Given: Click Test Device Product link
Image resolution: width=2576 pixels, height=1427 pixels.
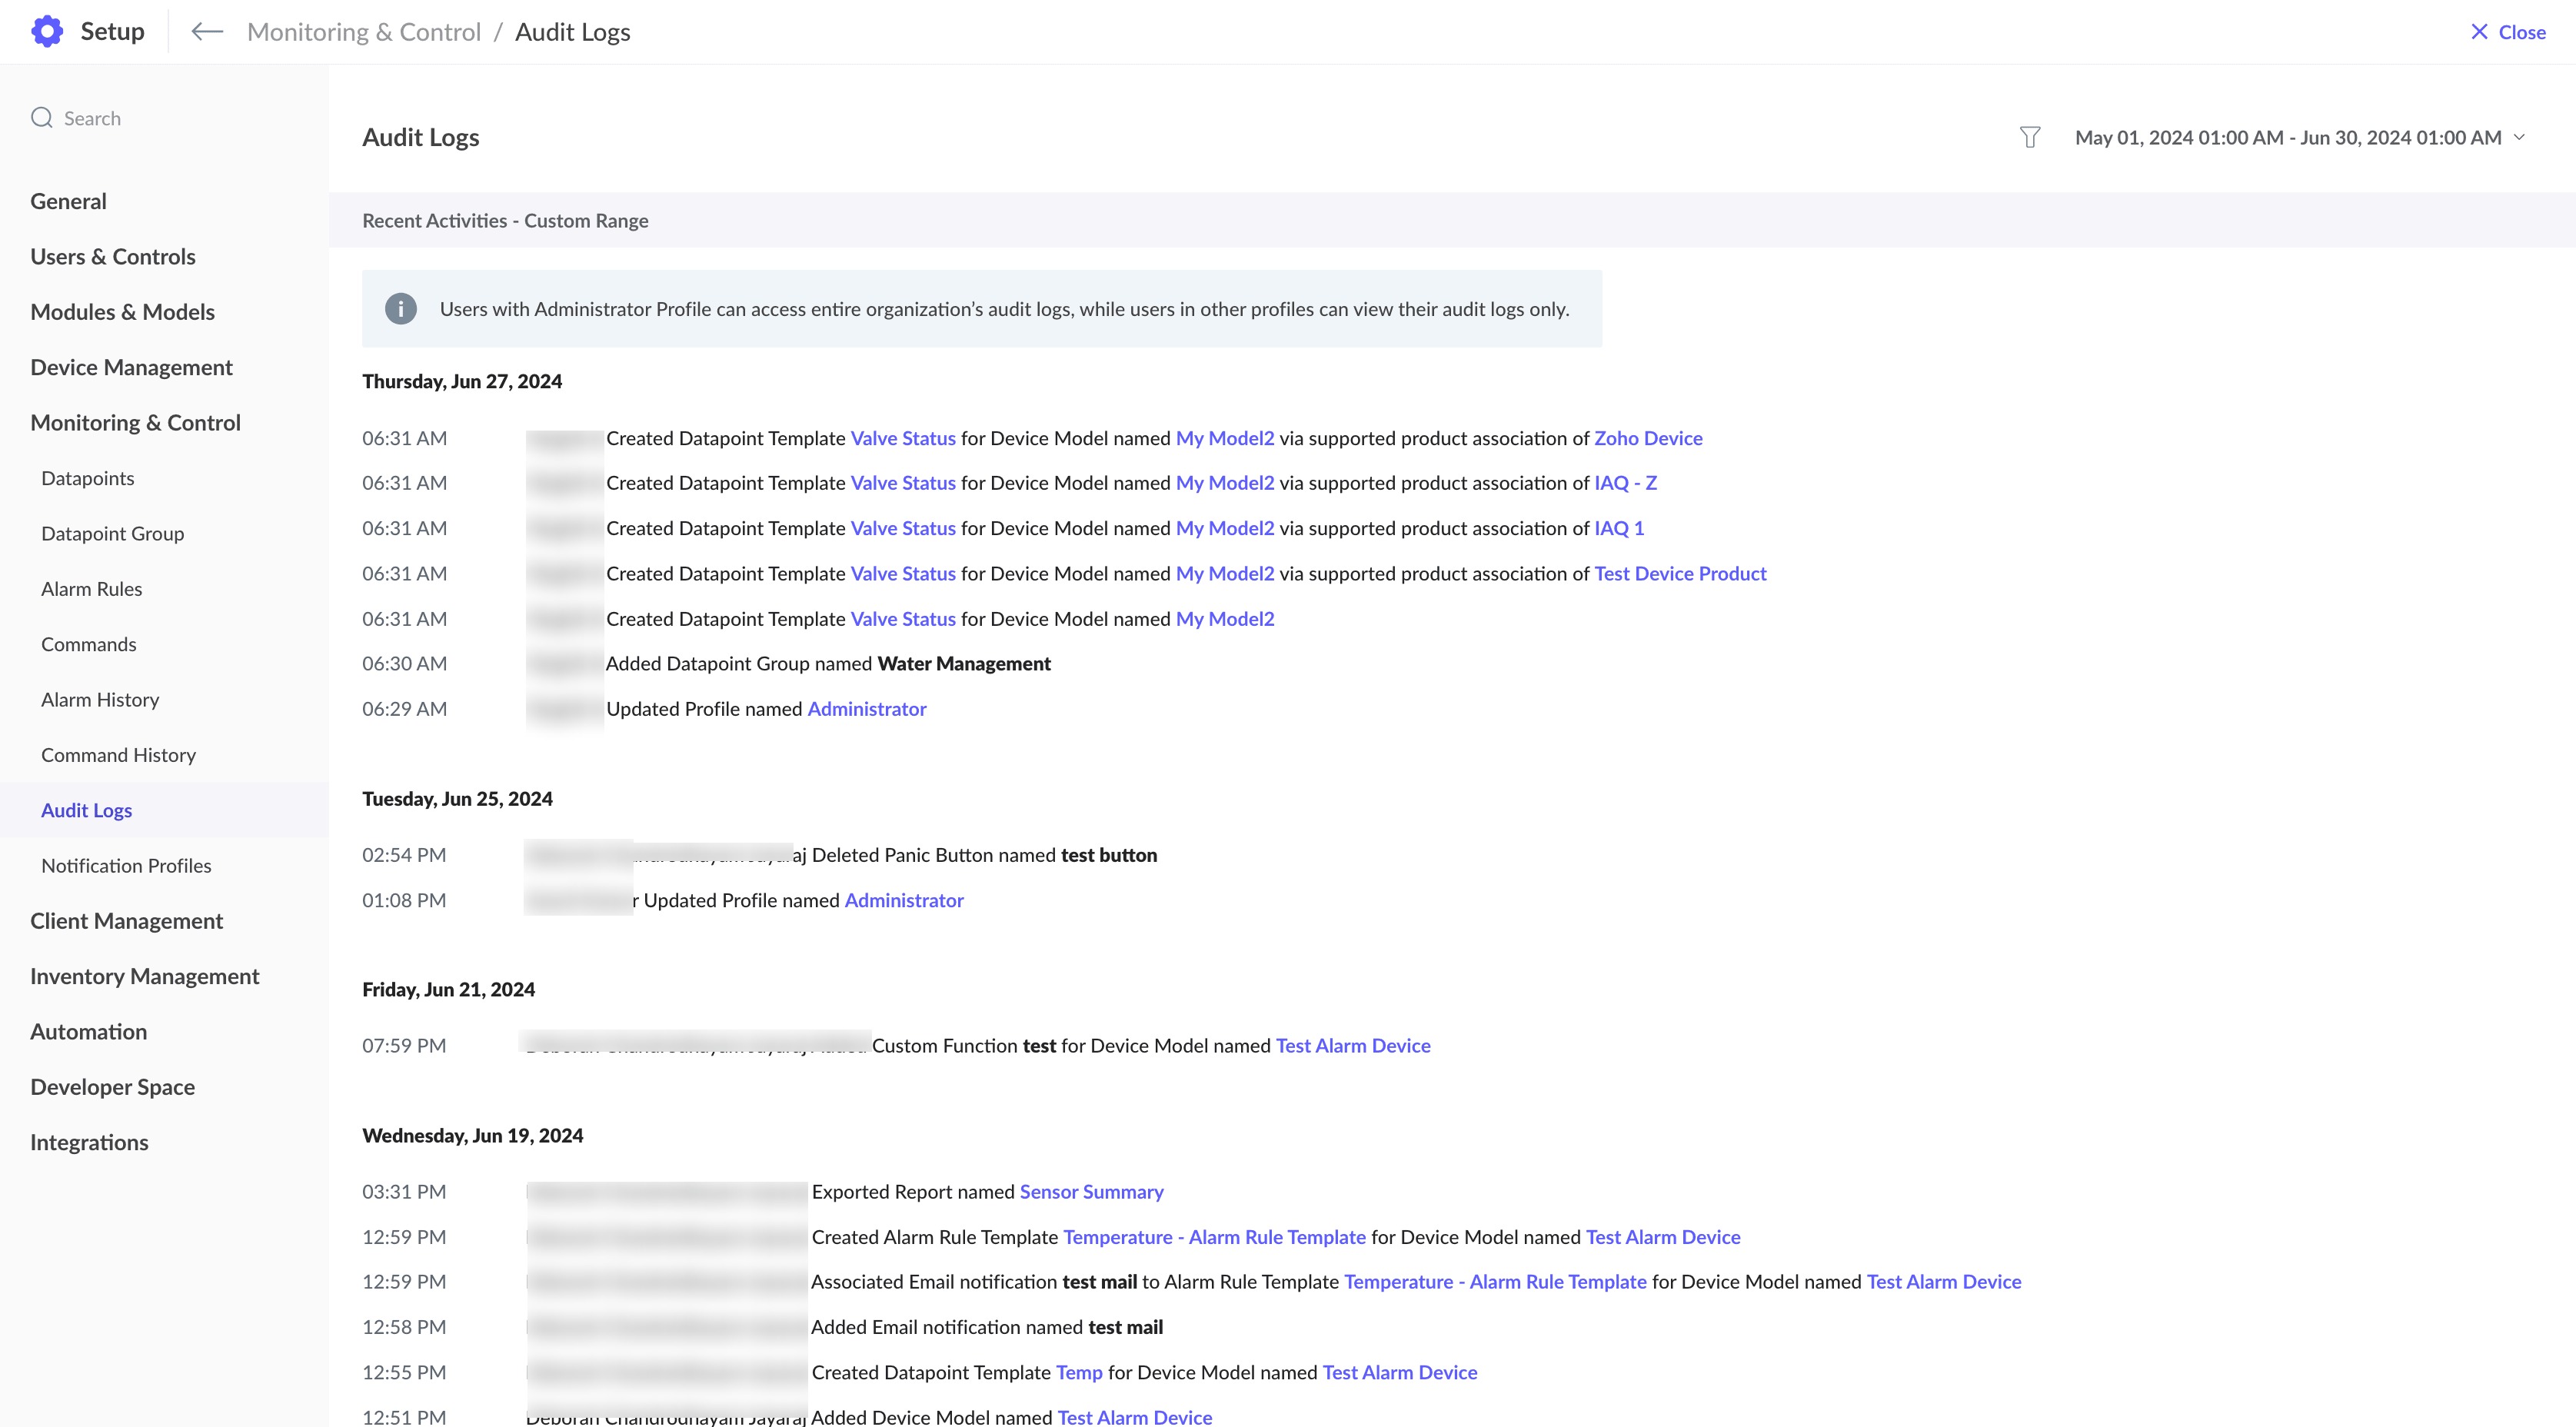Looking at the screenshot, I should (x=1680, y=574).
